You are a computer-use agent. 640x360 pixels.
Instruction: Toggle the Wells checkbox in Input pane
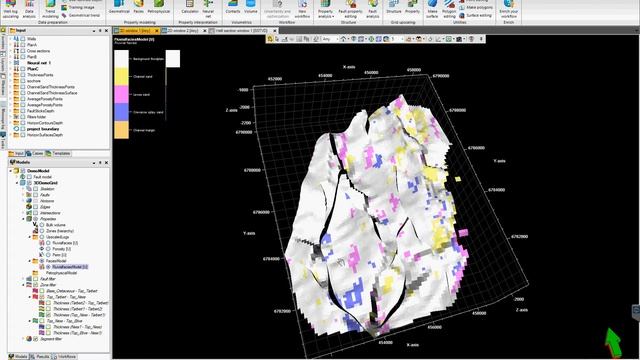(23, 39)
